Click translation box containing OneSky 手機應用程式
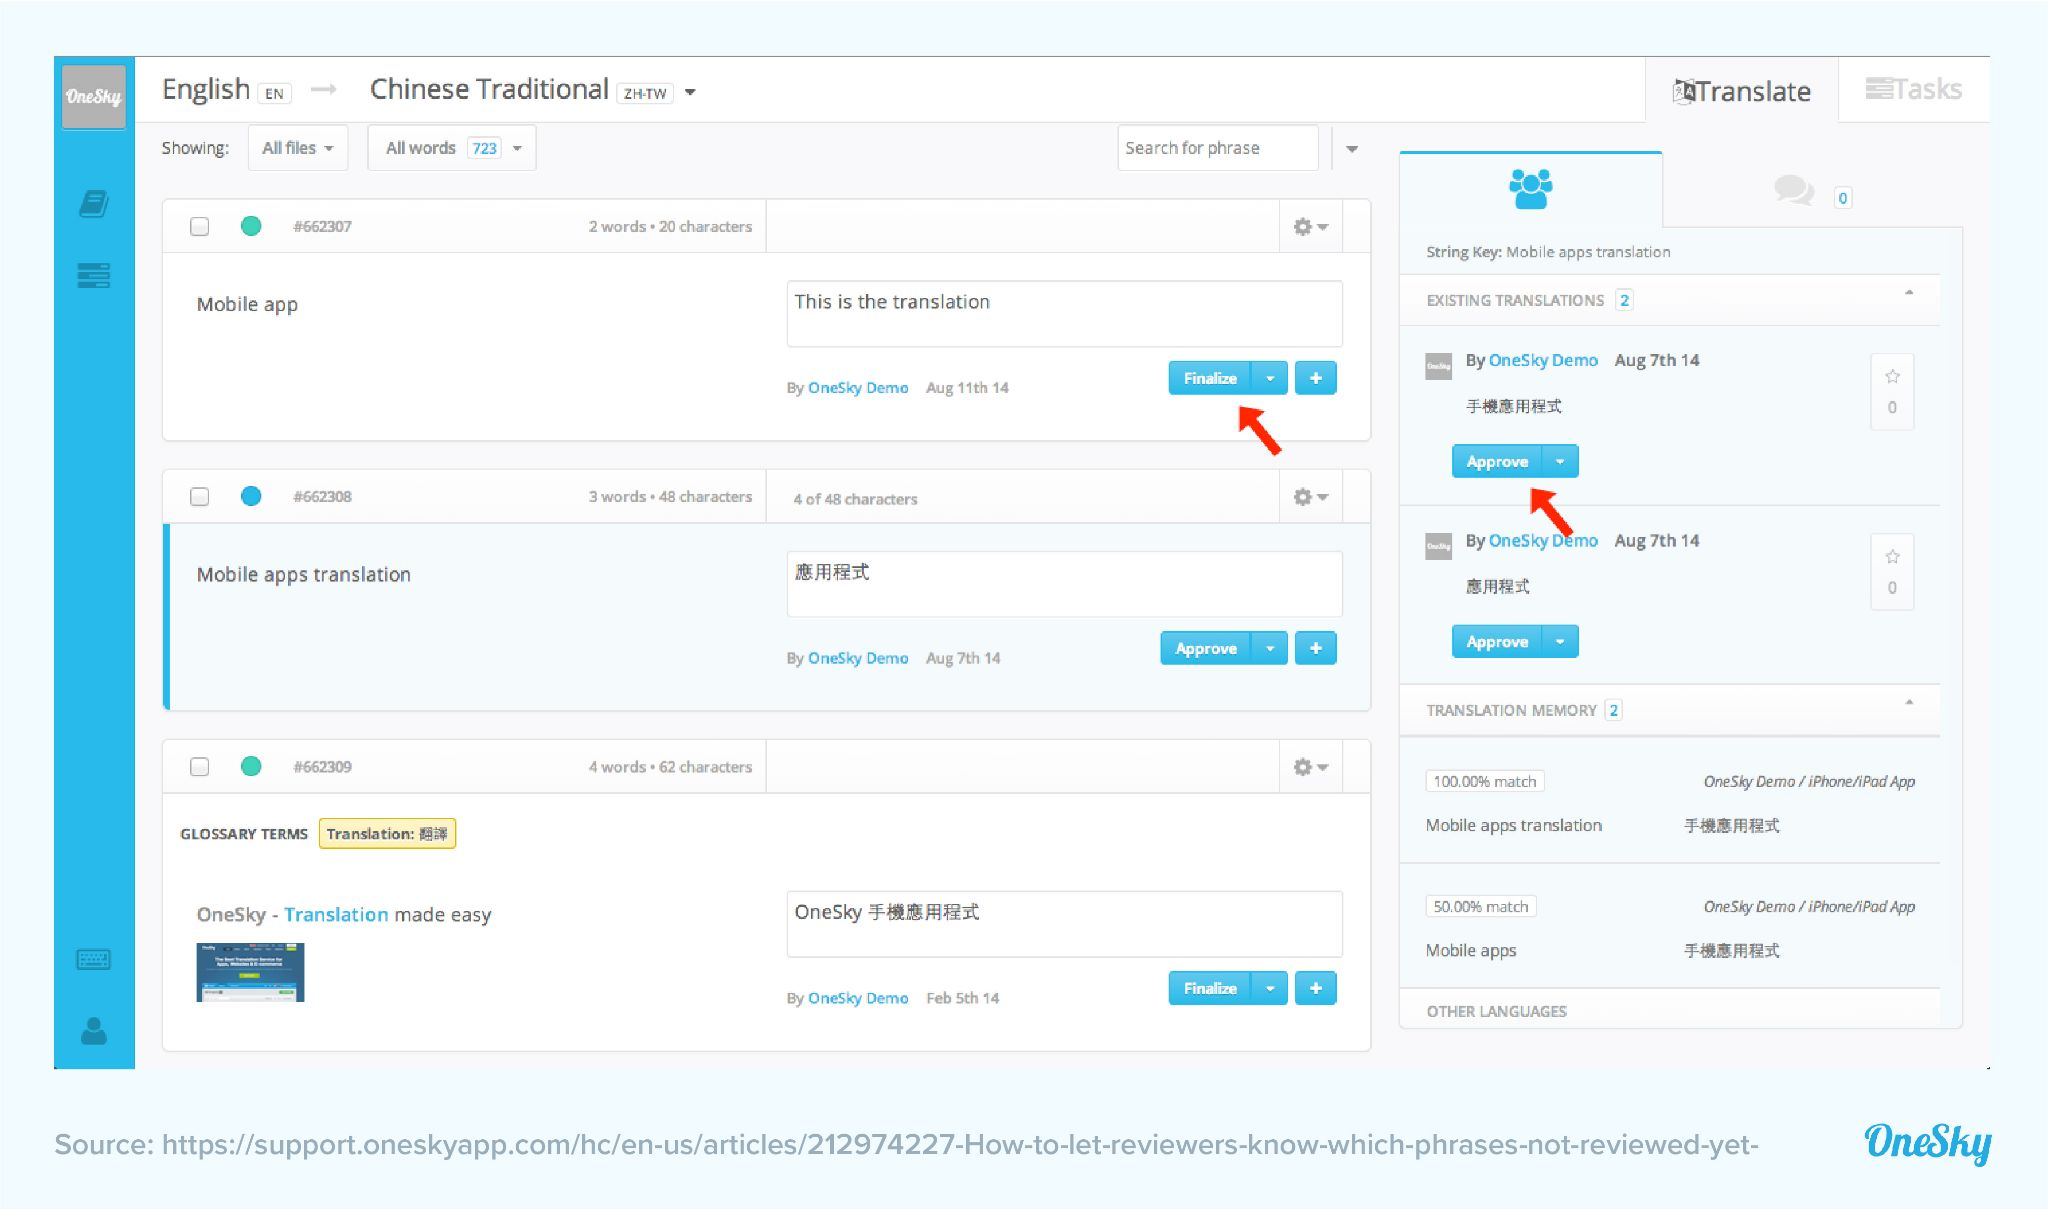 1064,924
